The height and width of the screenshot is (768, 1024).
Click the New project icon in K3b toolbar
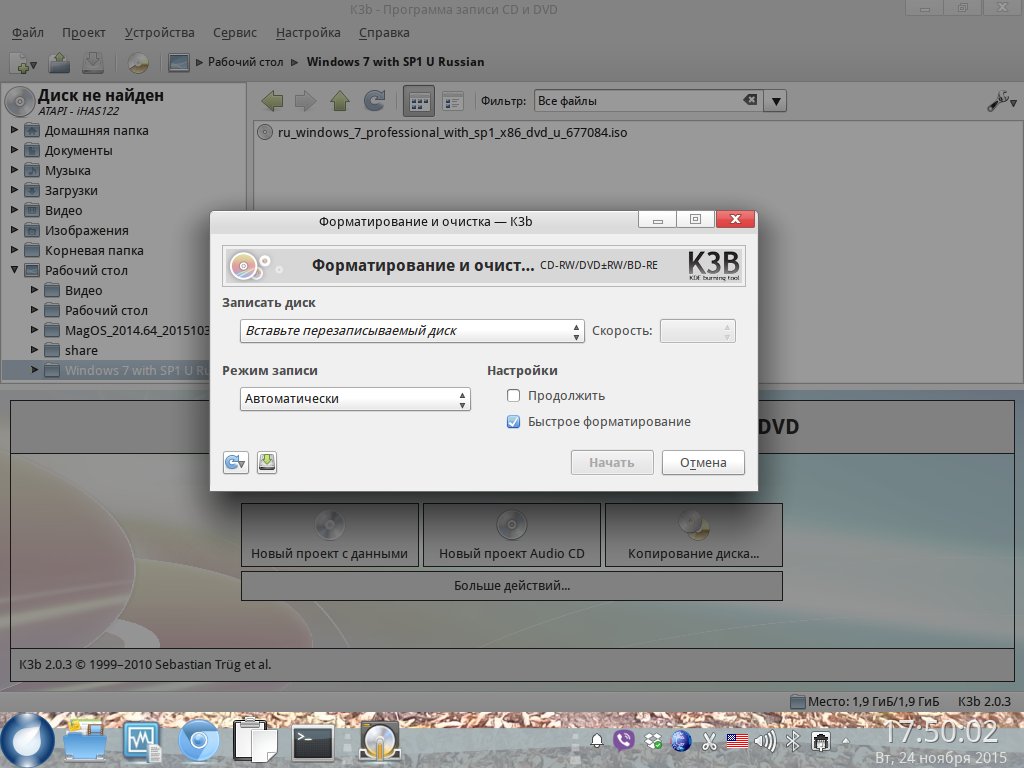pyautogui.click(x=23, y=63)
